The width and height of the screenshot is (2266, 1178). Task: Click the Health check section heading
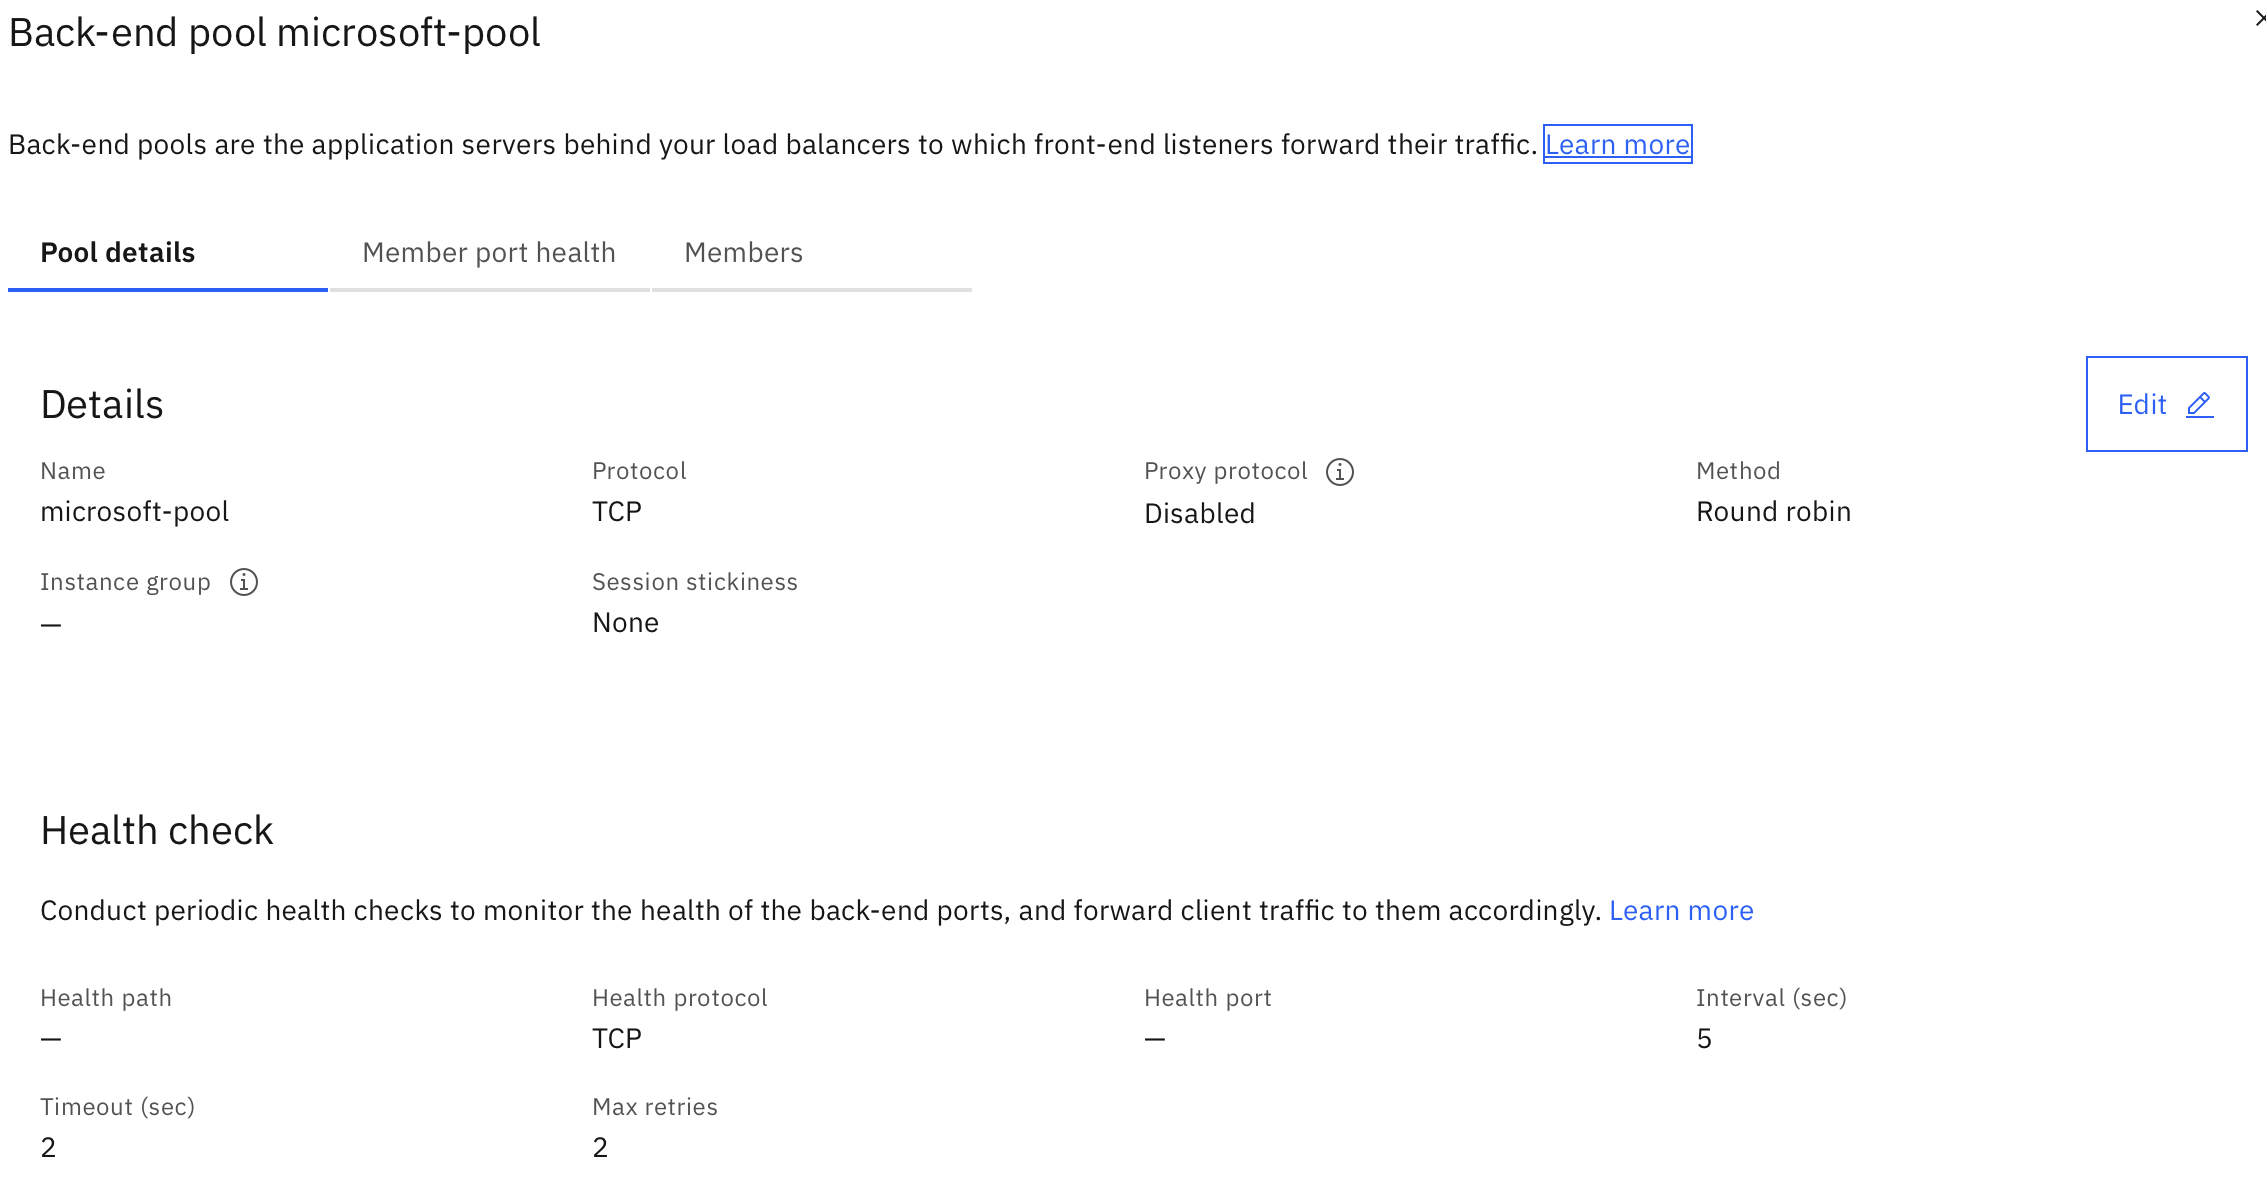(x=156, y=830)
